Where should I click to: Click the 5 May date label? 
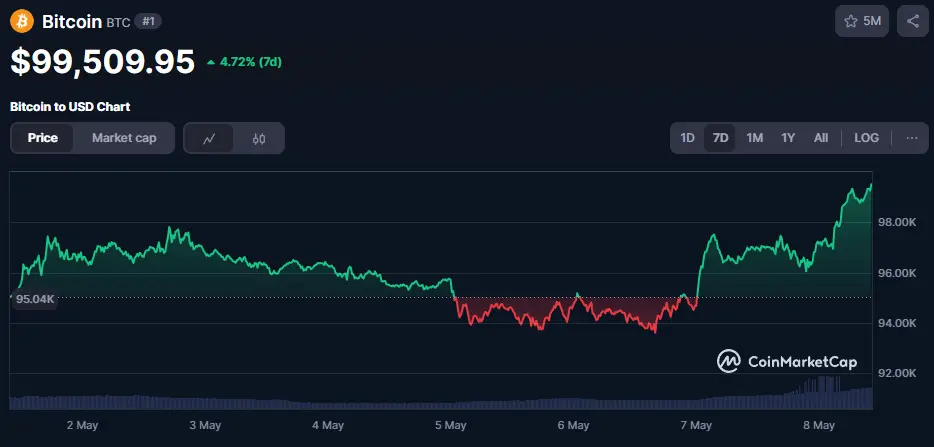pos(450,425)
